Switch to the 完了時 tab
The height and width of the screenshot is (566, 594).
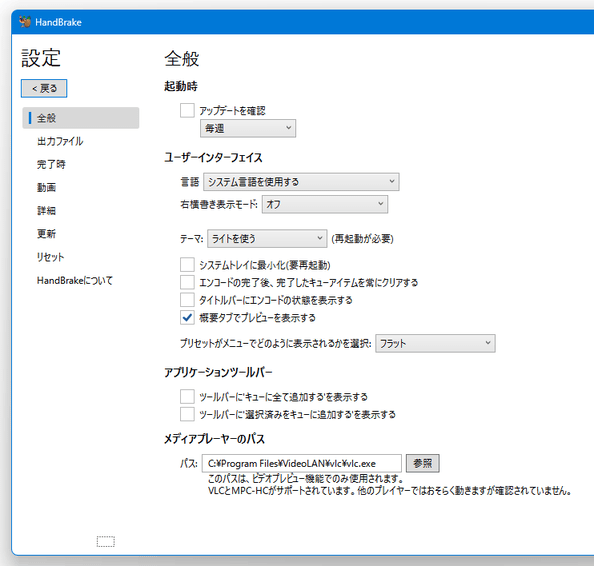coord(51,164)
